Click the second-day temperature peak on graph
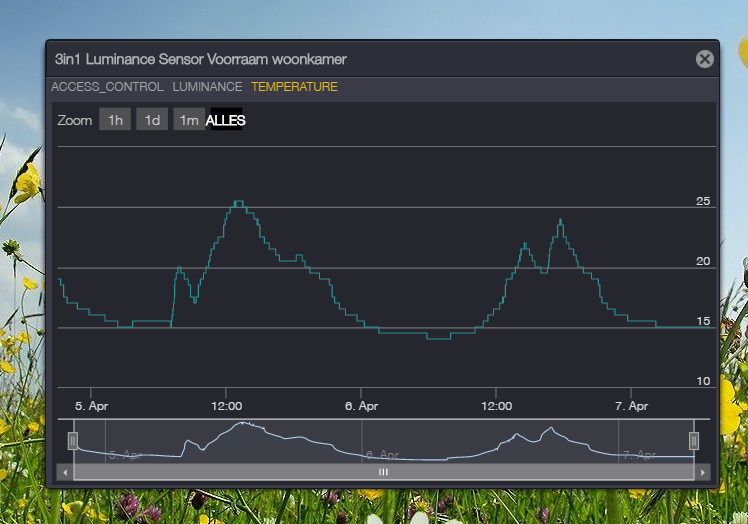Viewport: 748px width, 524px height. (560, 219)
